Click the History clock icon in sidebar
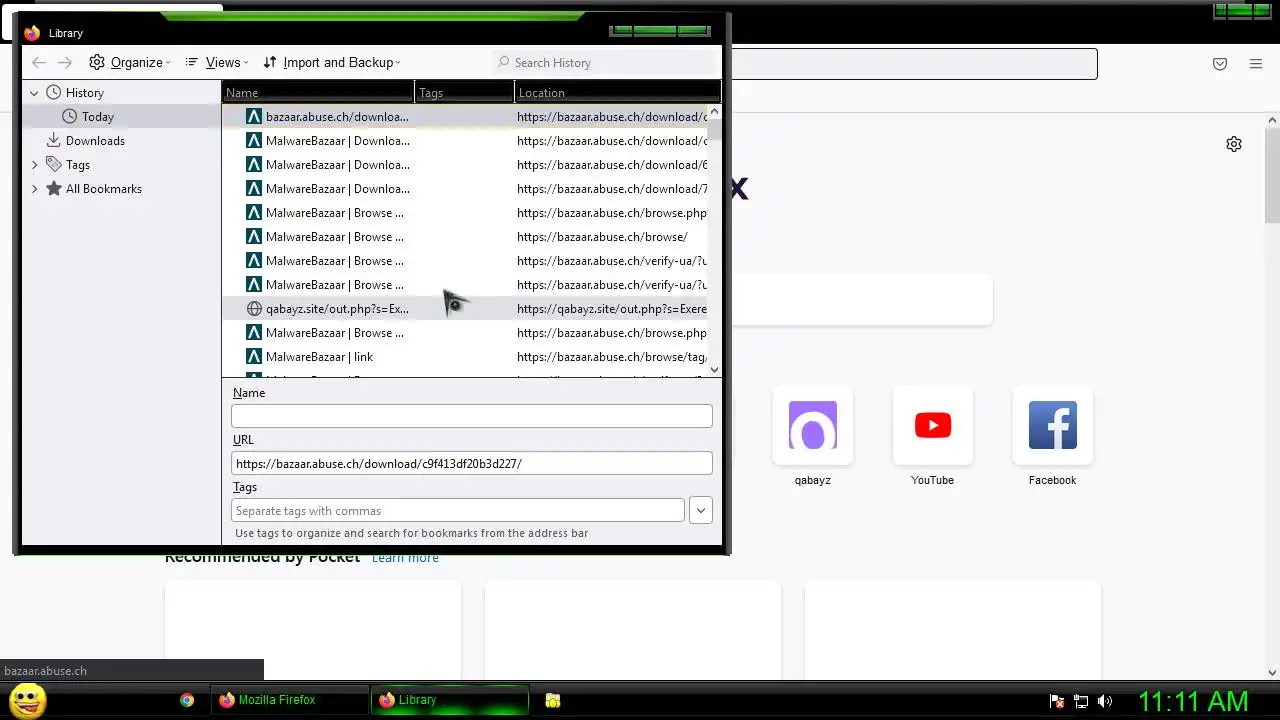 point(54,93)
